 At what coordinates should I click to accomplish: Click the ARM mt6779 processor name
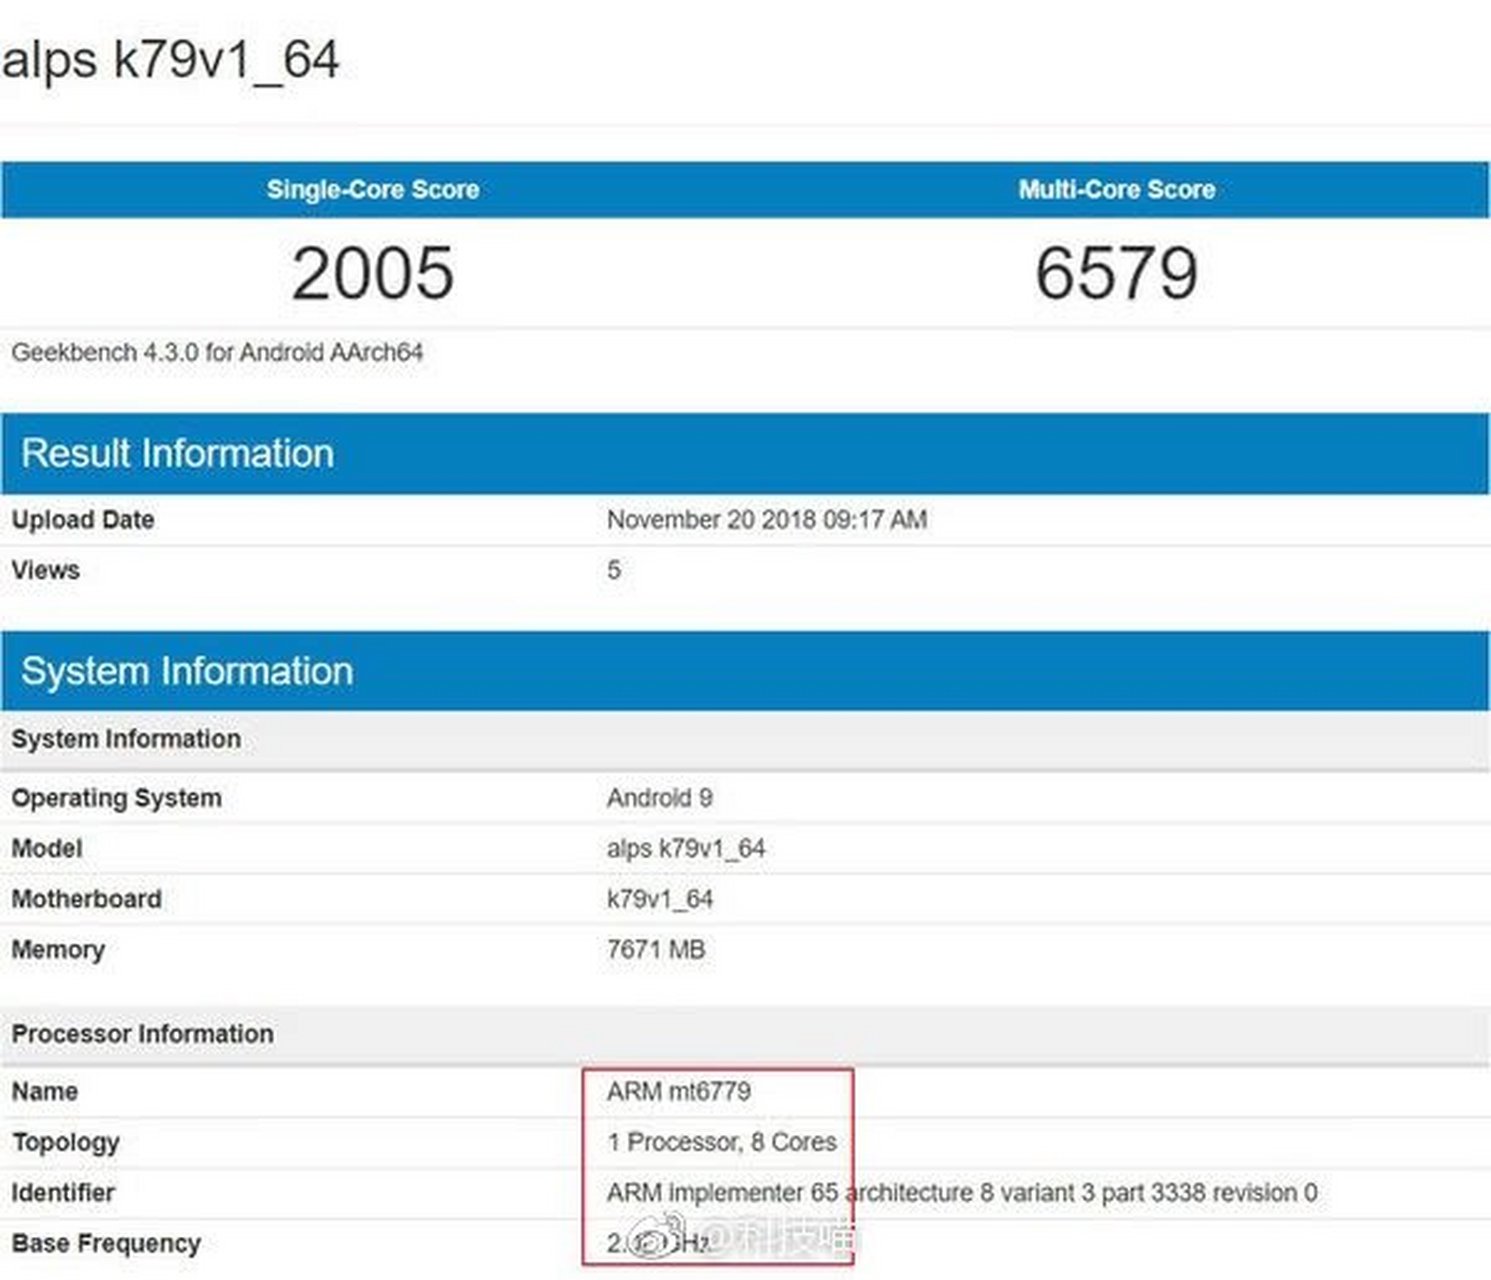click(678, 1091)
